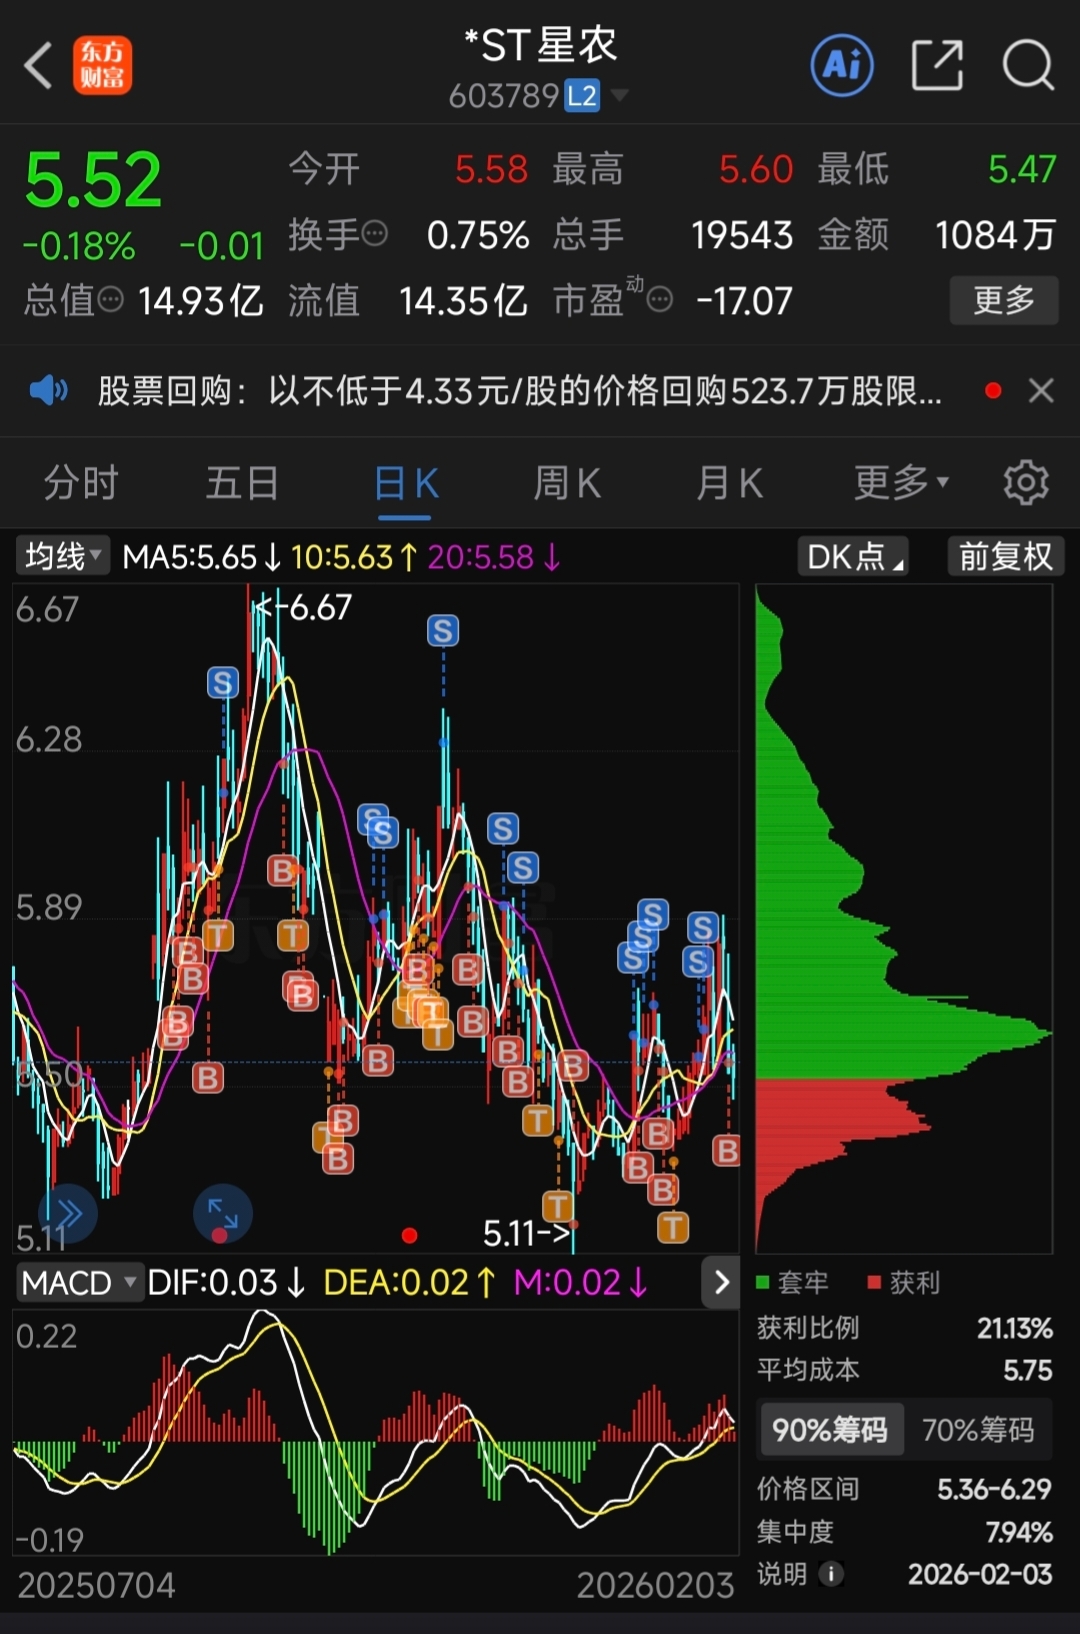Click the 集中度 7.94% value
This screenshot has height=1634, width=1080.
pyautogui.click(x=1019, y=1532)
